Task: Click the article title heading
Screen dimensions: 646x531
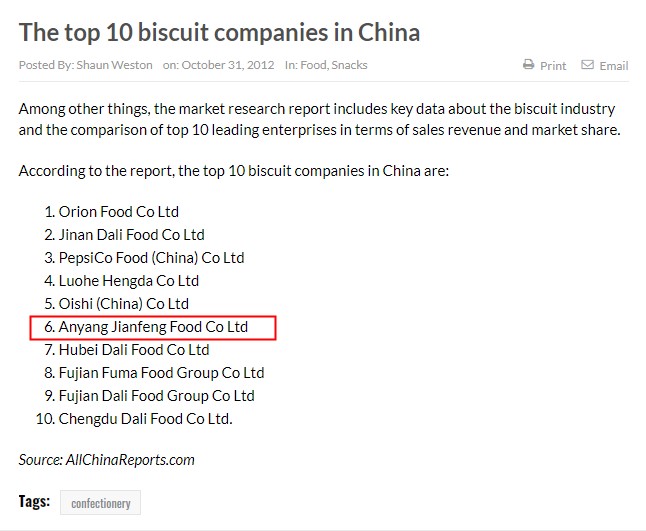Action: [219, 33]
